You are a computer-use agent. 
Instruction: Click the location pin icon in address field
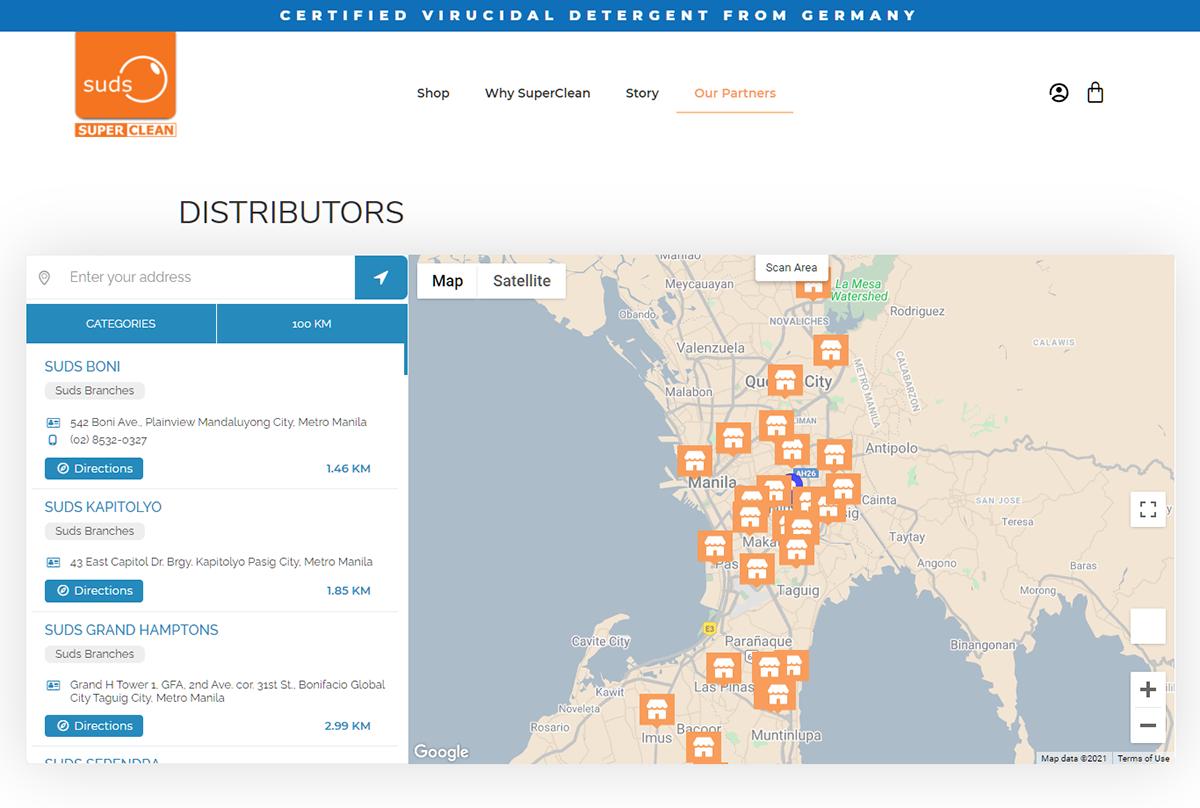click(44, 278)
